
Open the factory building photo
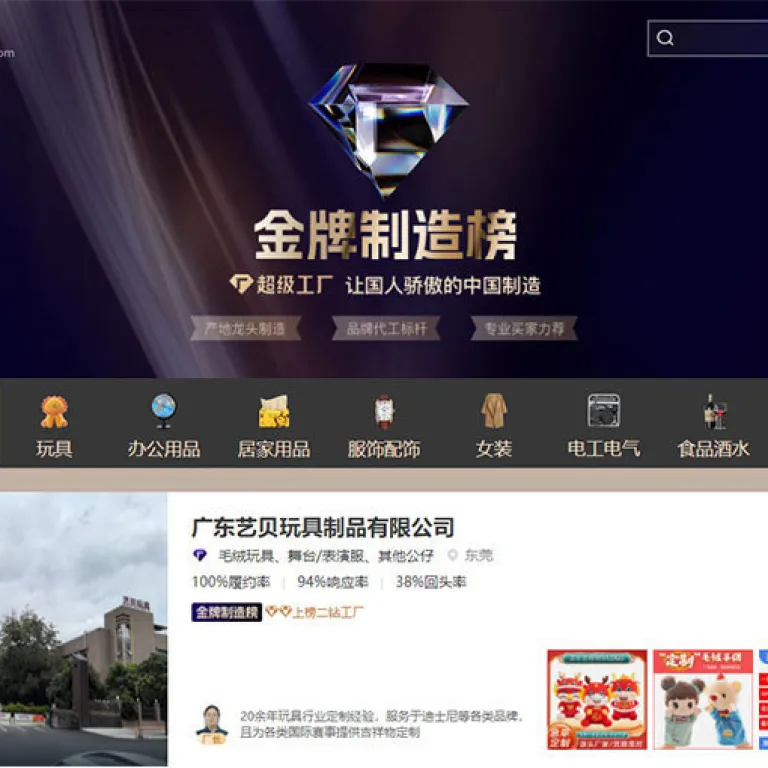tap(83, 629)
